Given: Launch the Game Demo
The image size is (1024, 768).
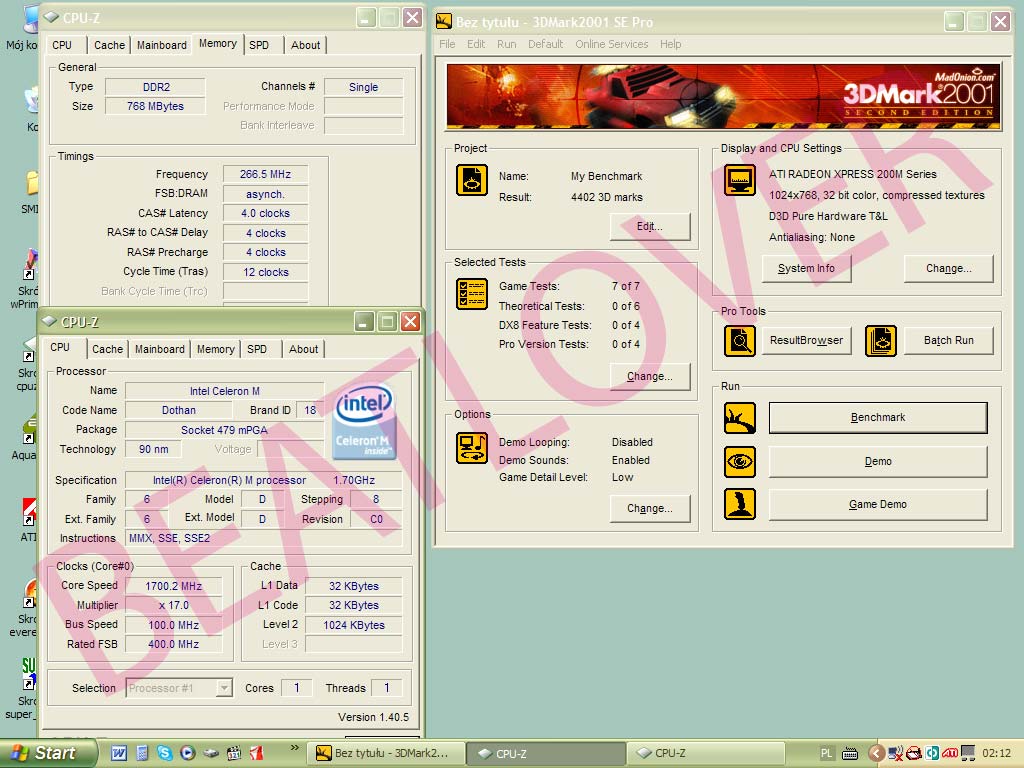Looking at the screenshot, I should click(878, 505).
